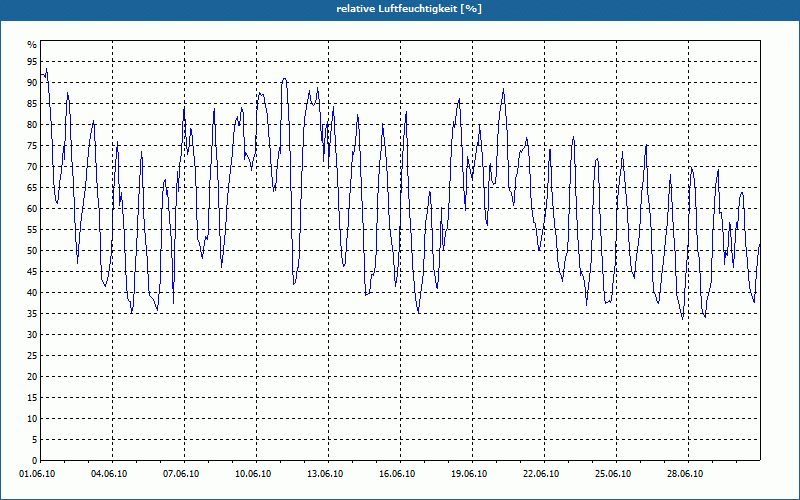Image resolution: width=800 pixels, height=500 pixels.
Task: Select the y-axis value 0
Action: tap(35, 460)
